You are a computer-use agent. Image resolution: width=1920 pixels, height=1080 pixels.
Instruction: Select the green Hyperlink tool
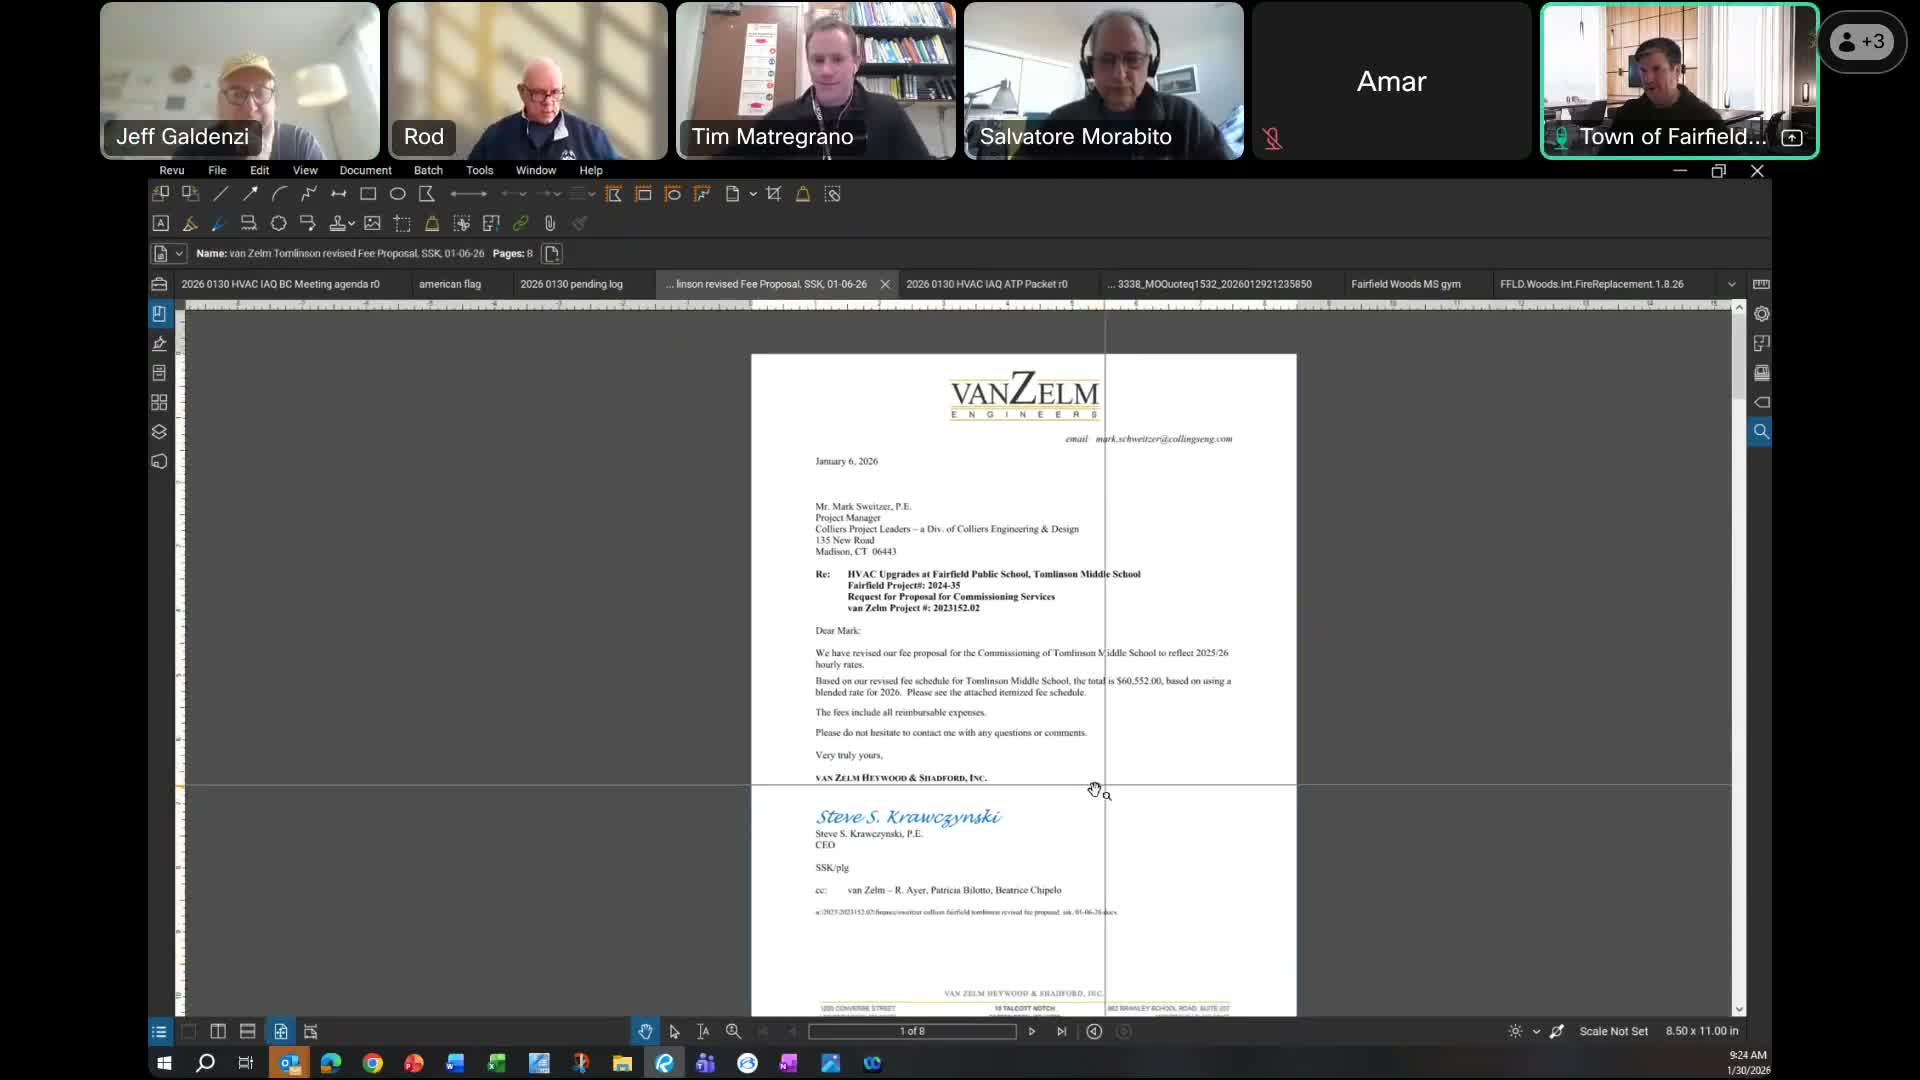(x=520, y=224)
